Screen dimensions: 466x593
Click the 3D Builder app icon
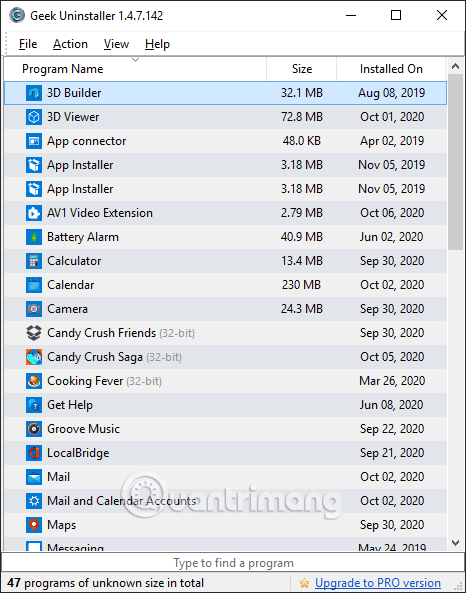(x=34, y=93)
